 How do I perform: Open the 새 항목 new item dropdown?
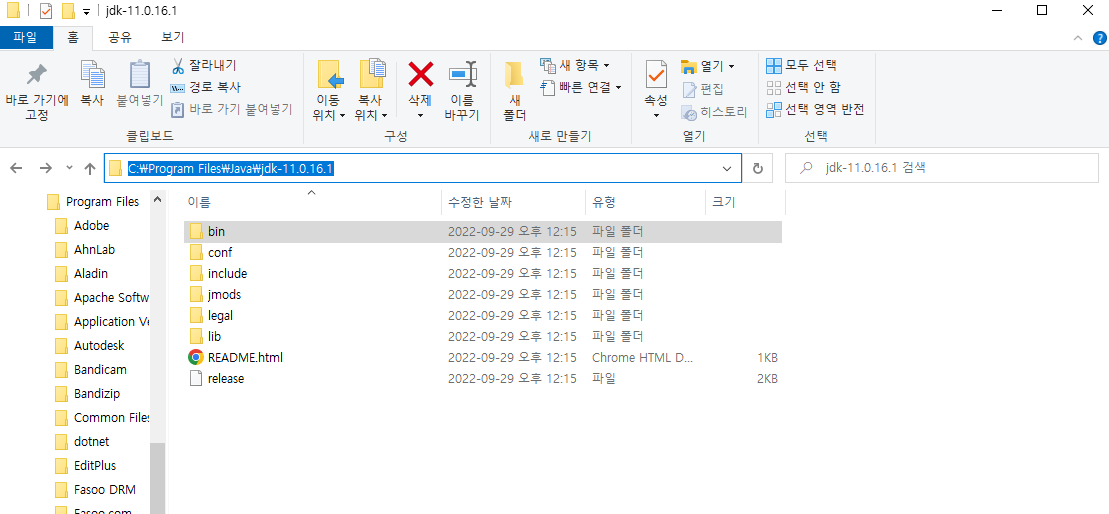coord(574,66)
